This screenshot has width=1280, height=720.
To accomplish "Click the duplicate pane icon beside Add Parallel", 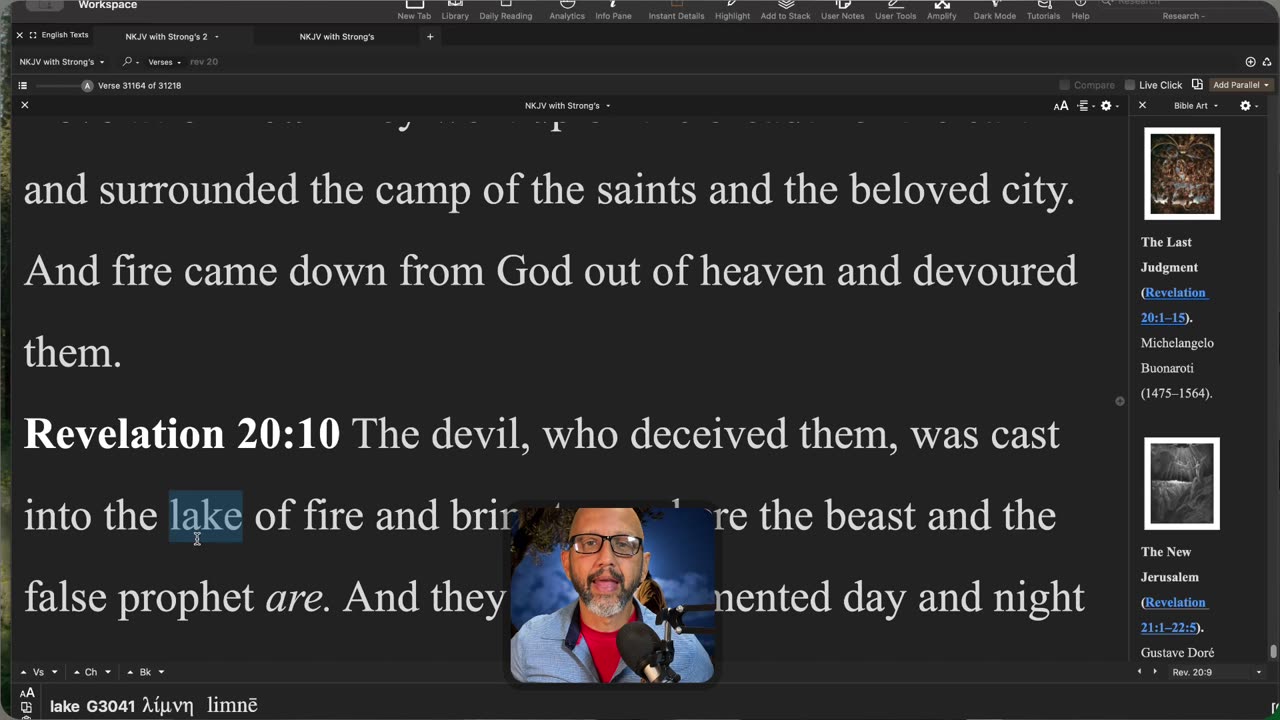I will coord(1197,85).
